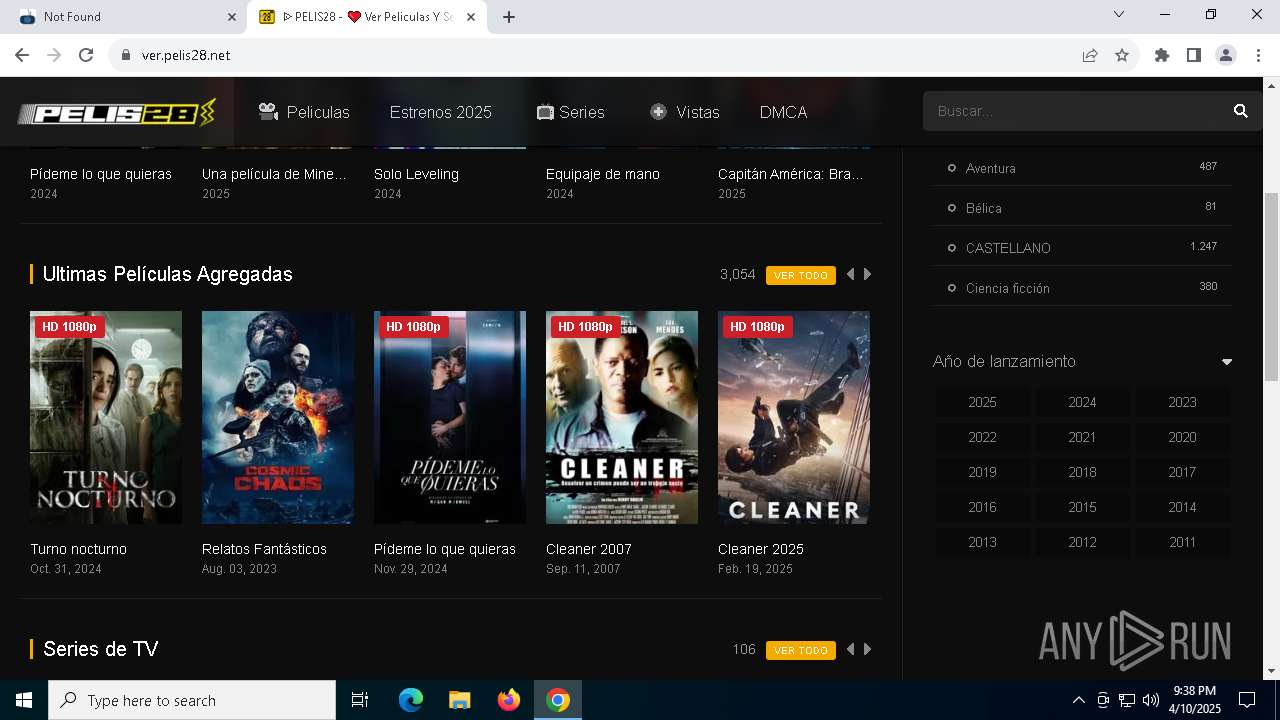Open the Equipaje de mano title link
The width and height of the screenshot is (1280, 720).
point(603,174)
